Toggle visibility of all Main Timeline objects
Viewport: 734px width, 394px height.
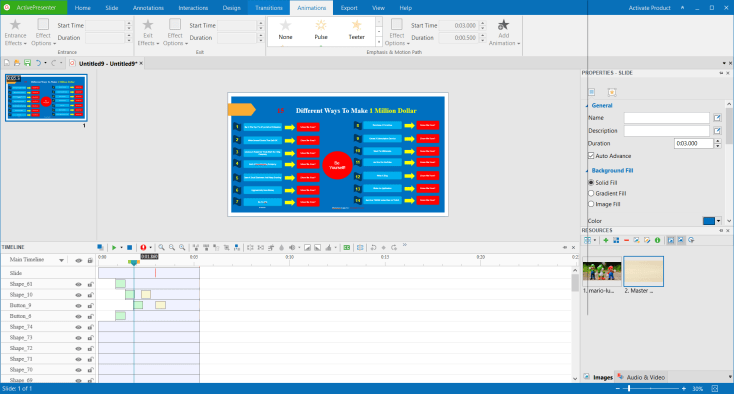pyautogui.click(x=78, y=260)
